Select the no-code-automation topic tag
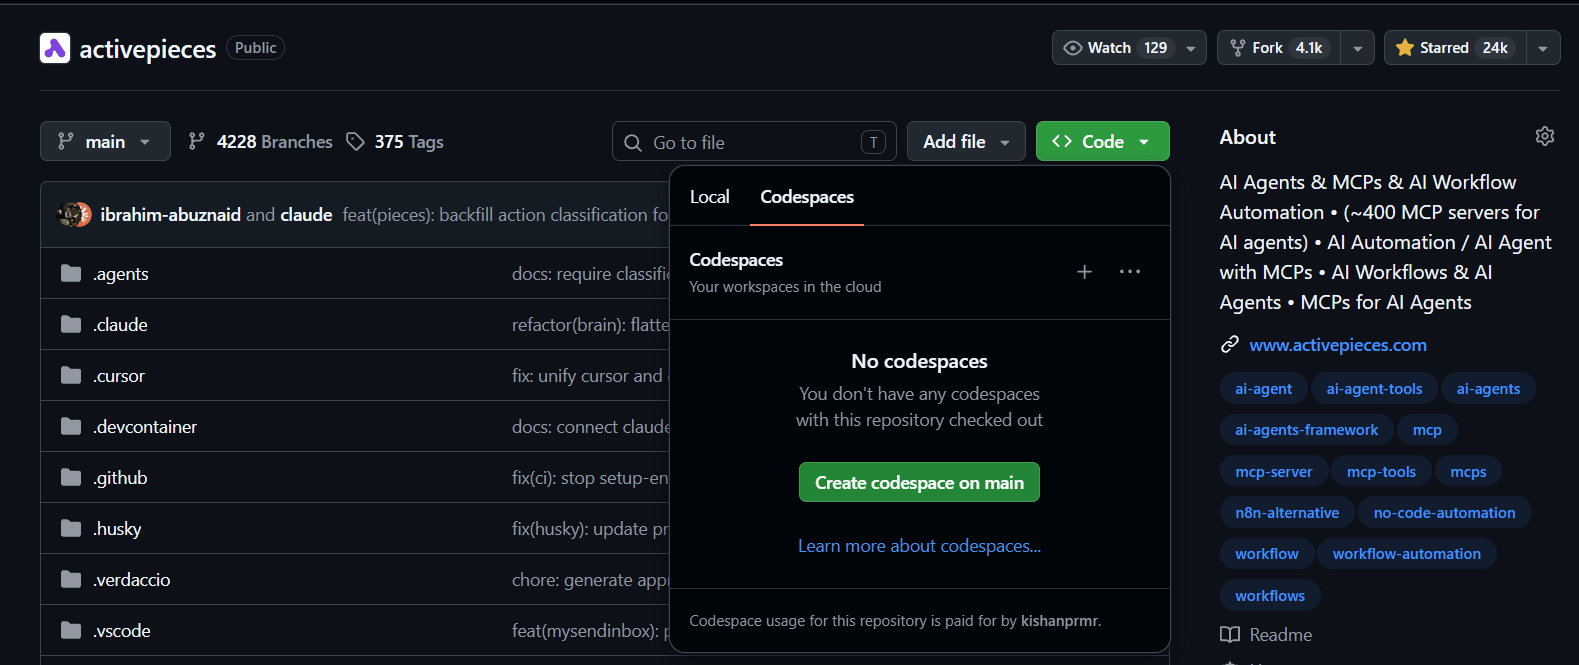Screen dimensions: 1579x665 (1444, 513)
